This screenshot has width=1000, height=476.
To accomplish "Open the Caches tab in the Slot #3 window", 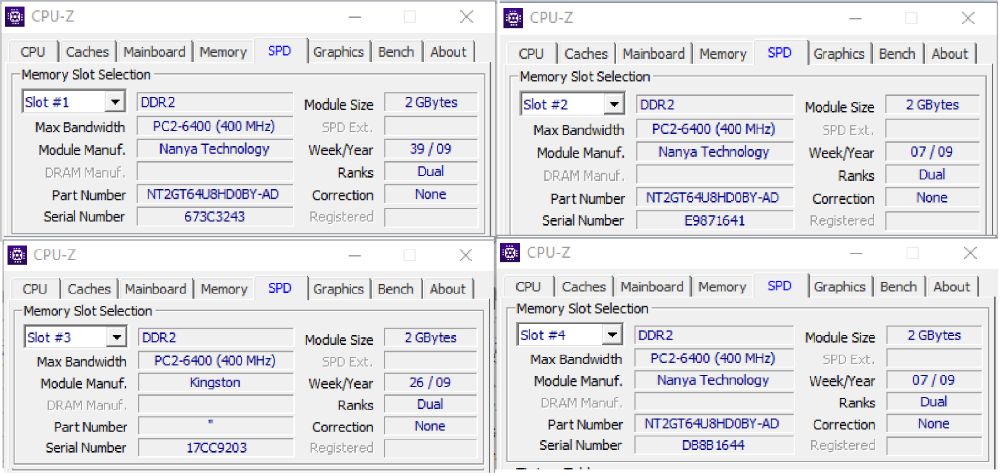I will (89, 289).
